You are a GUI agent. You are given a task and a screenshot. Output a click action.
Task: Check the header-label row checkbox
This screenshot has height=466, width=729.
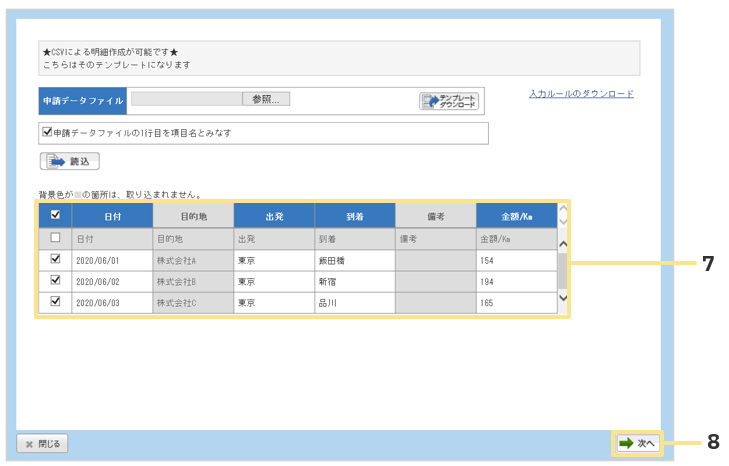(55, 238)
